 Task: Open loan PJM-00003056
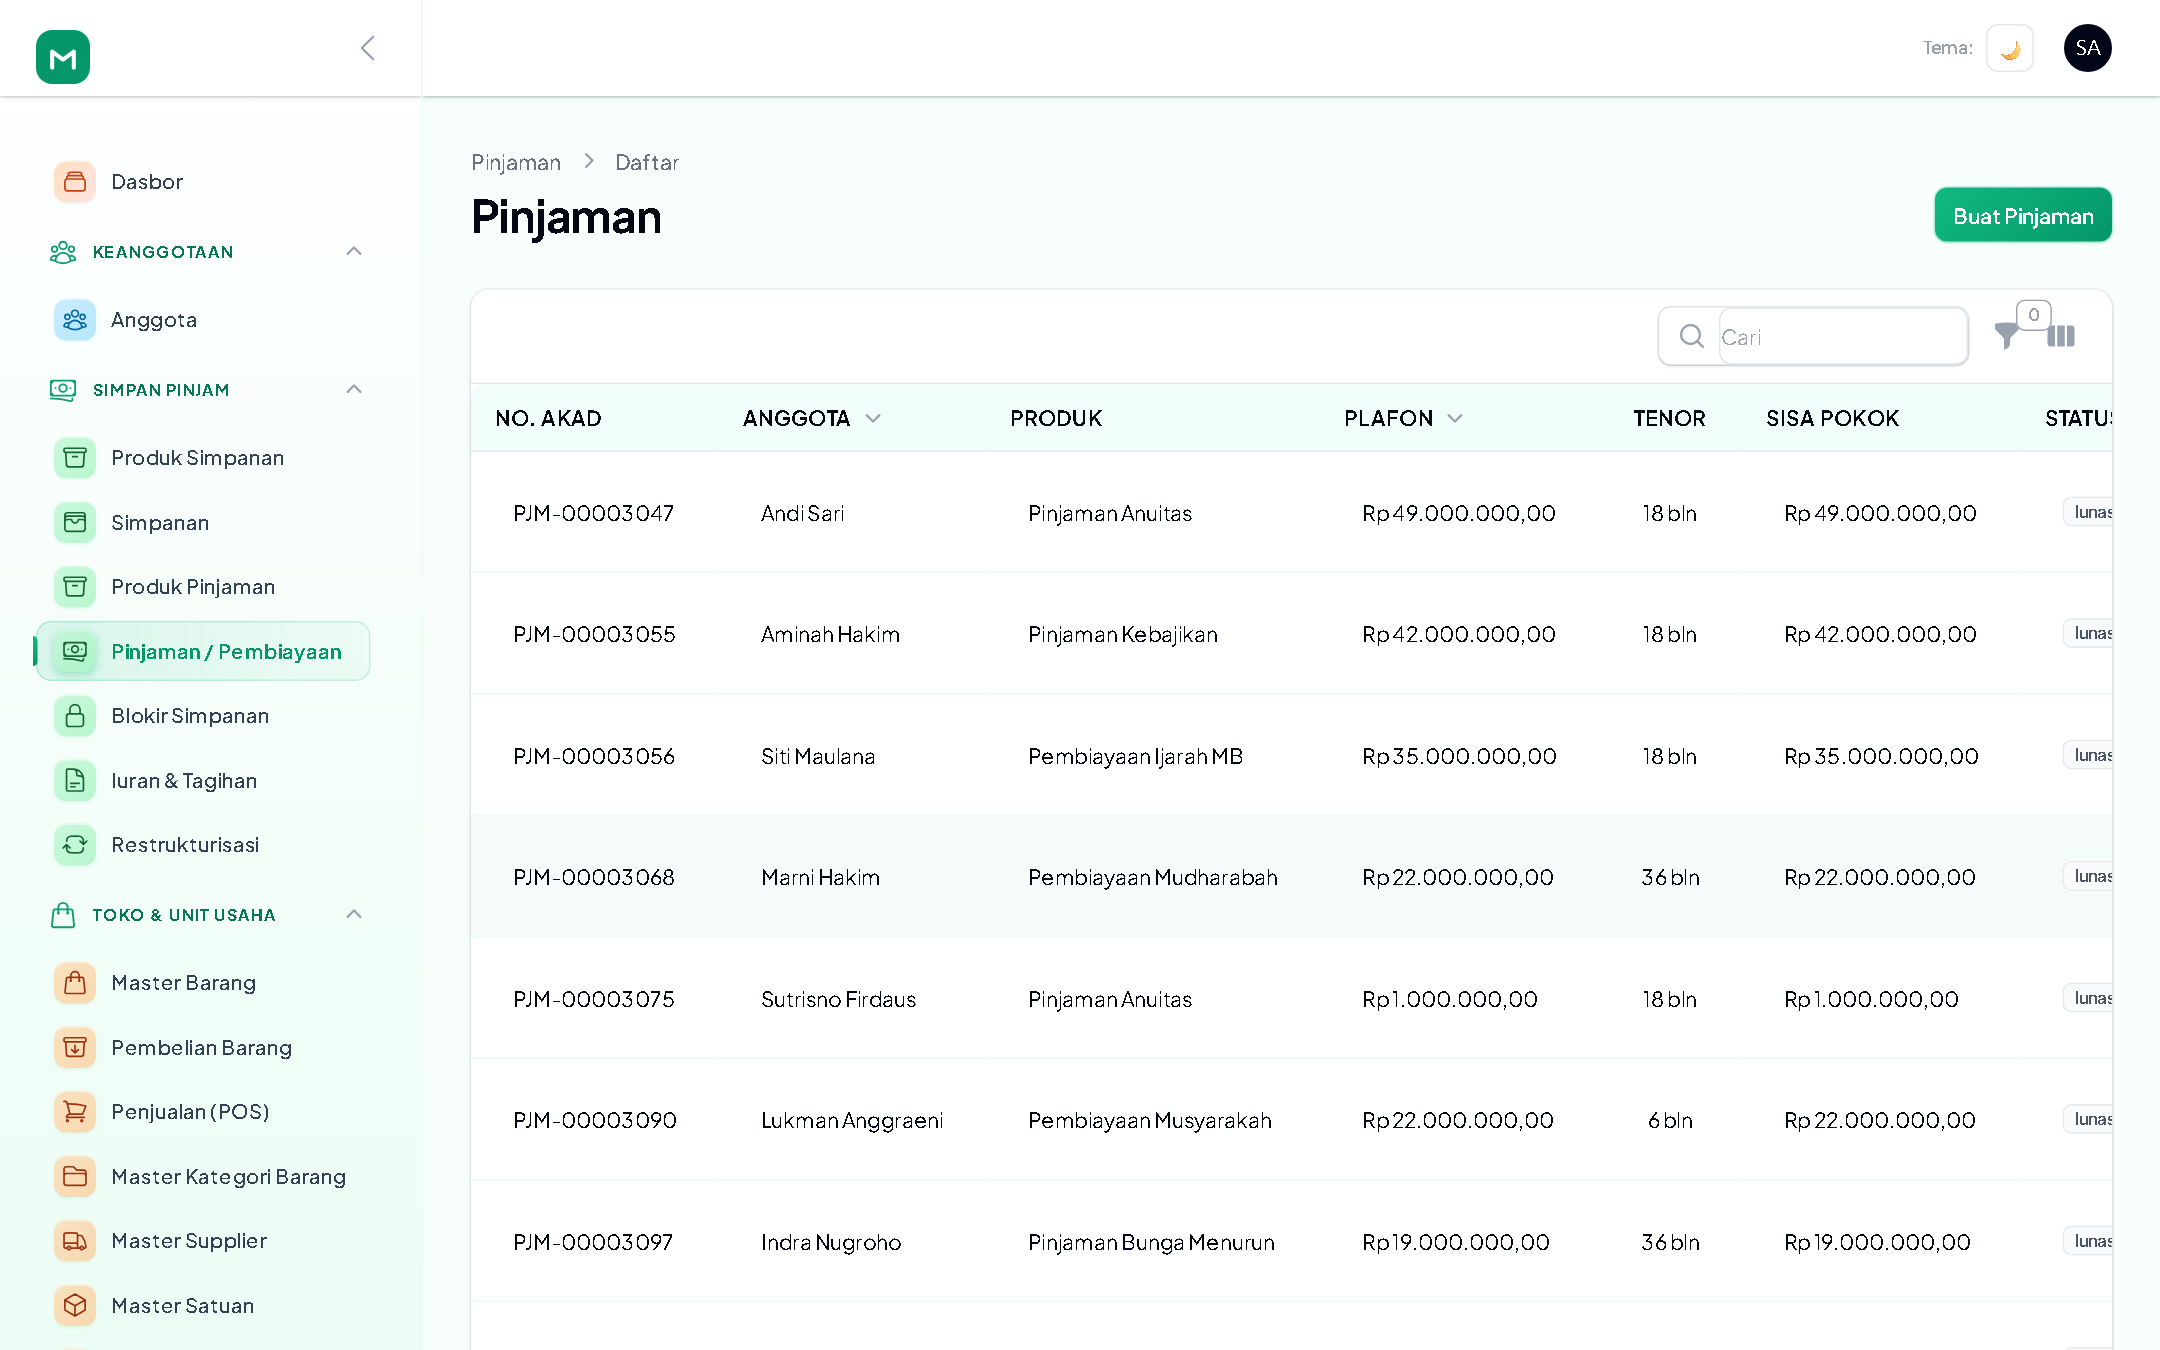(594, 756)
